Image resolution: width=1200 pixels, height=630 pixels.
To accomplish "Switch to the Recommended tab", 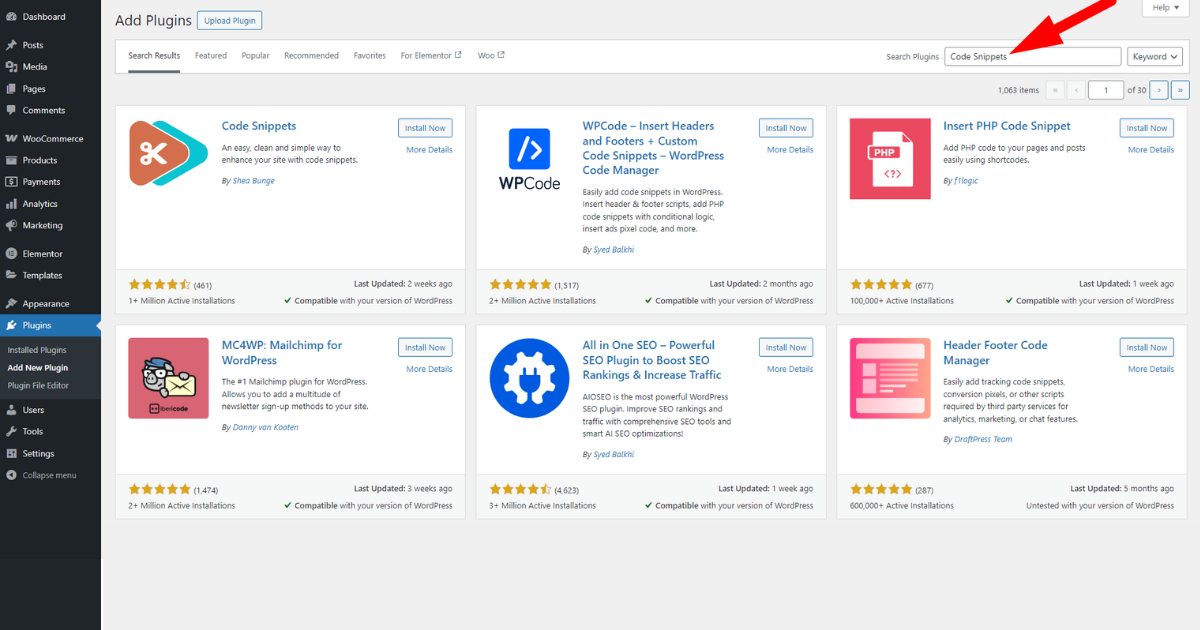I will (311, 56).
